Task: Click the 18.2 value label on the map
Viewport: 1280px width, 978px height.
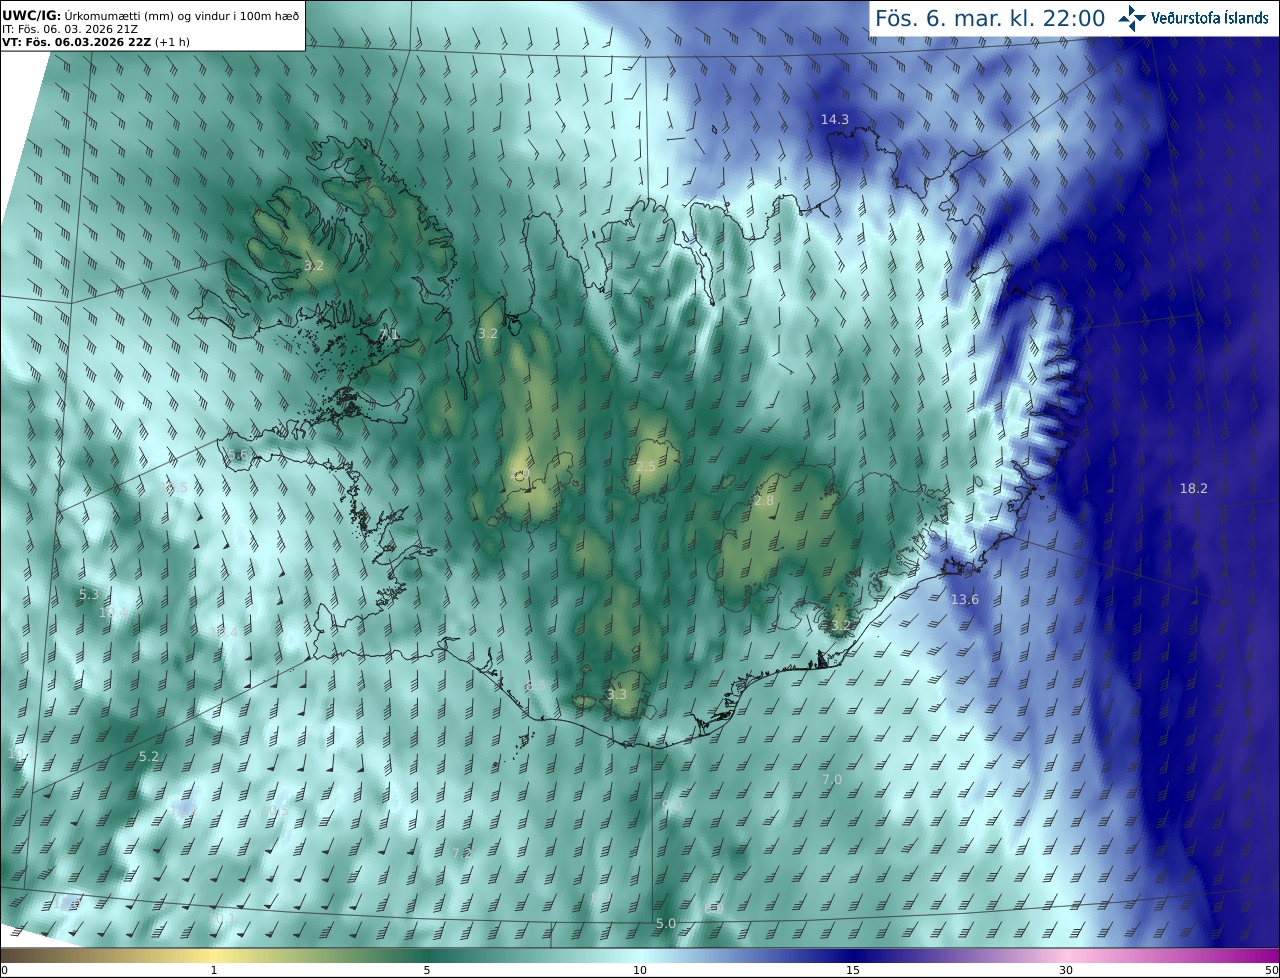Action: [1194, 488]
